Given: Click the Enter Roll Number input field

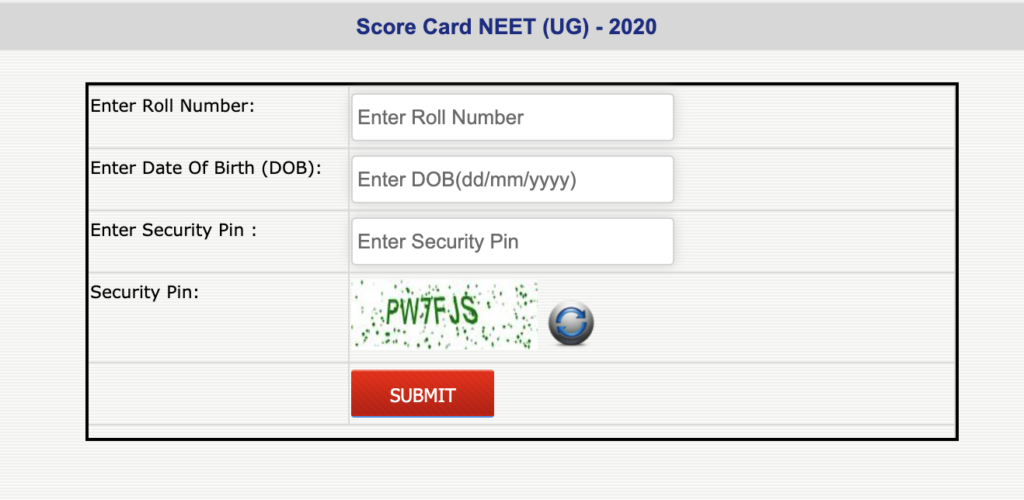Looking at the screenshot, I should [513, 117].
